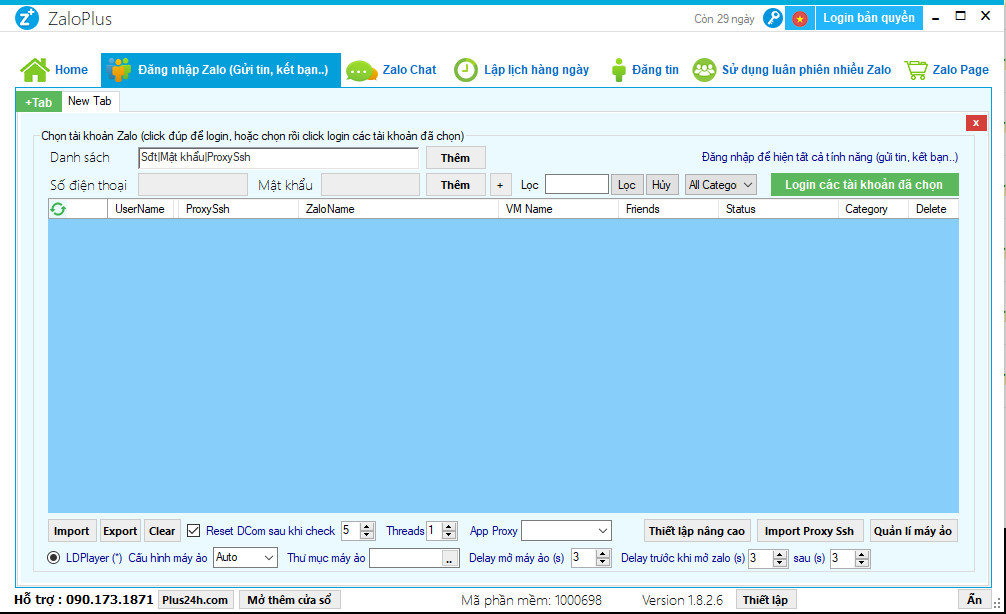Click Thêm button next to Danh sách
This screenshot has width=1006, height=614.
click(456, 158)
